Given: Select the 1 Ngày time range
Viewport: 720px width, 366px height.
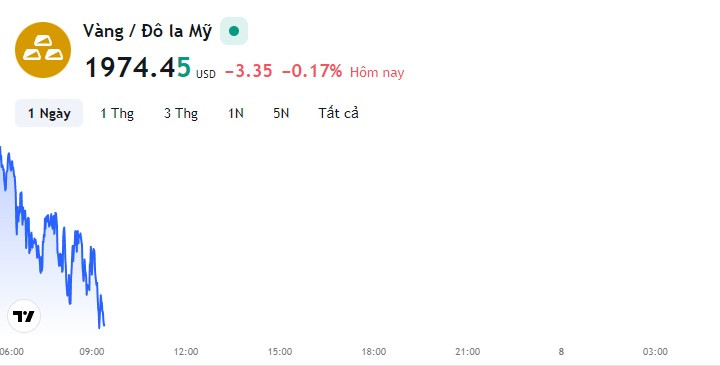Looking at the screenshot, I should click(49, 113).
